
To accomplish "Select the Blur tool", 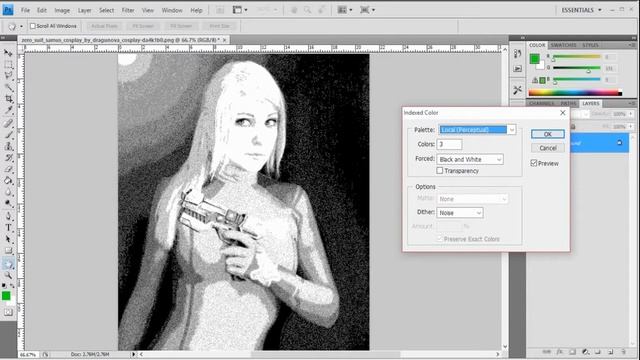I will pos(8,192).
